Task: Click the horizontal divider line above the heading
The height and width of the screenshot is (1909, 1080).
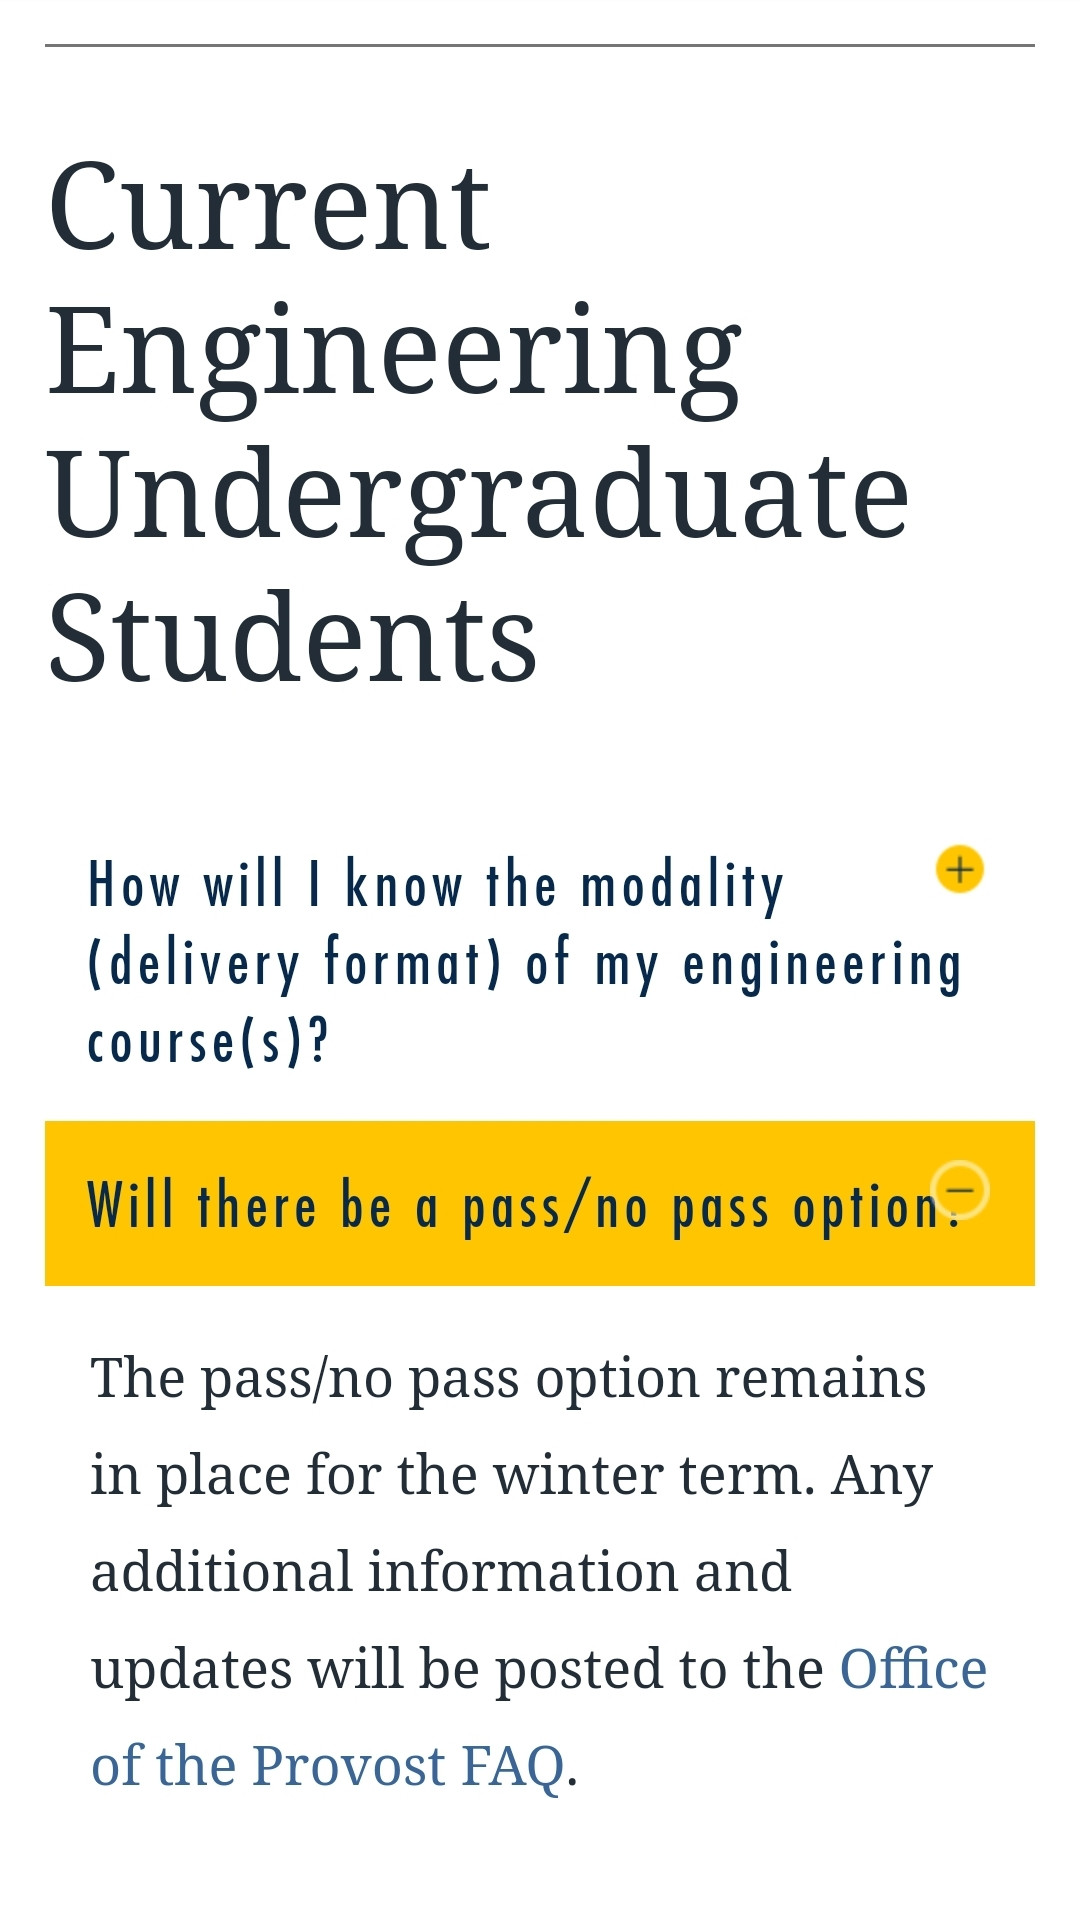Action: point(540,45)
